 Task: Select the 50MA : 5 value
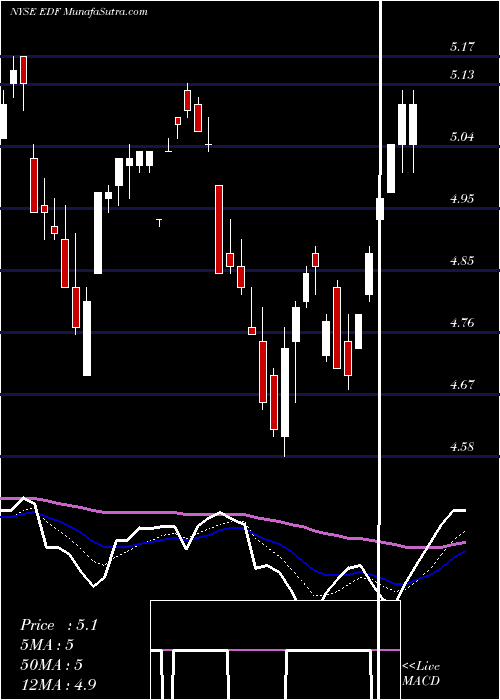[x=51, y=665]
